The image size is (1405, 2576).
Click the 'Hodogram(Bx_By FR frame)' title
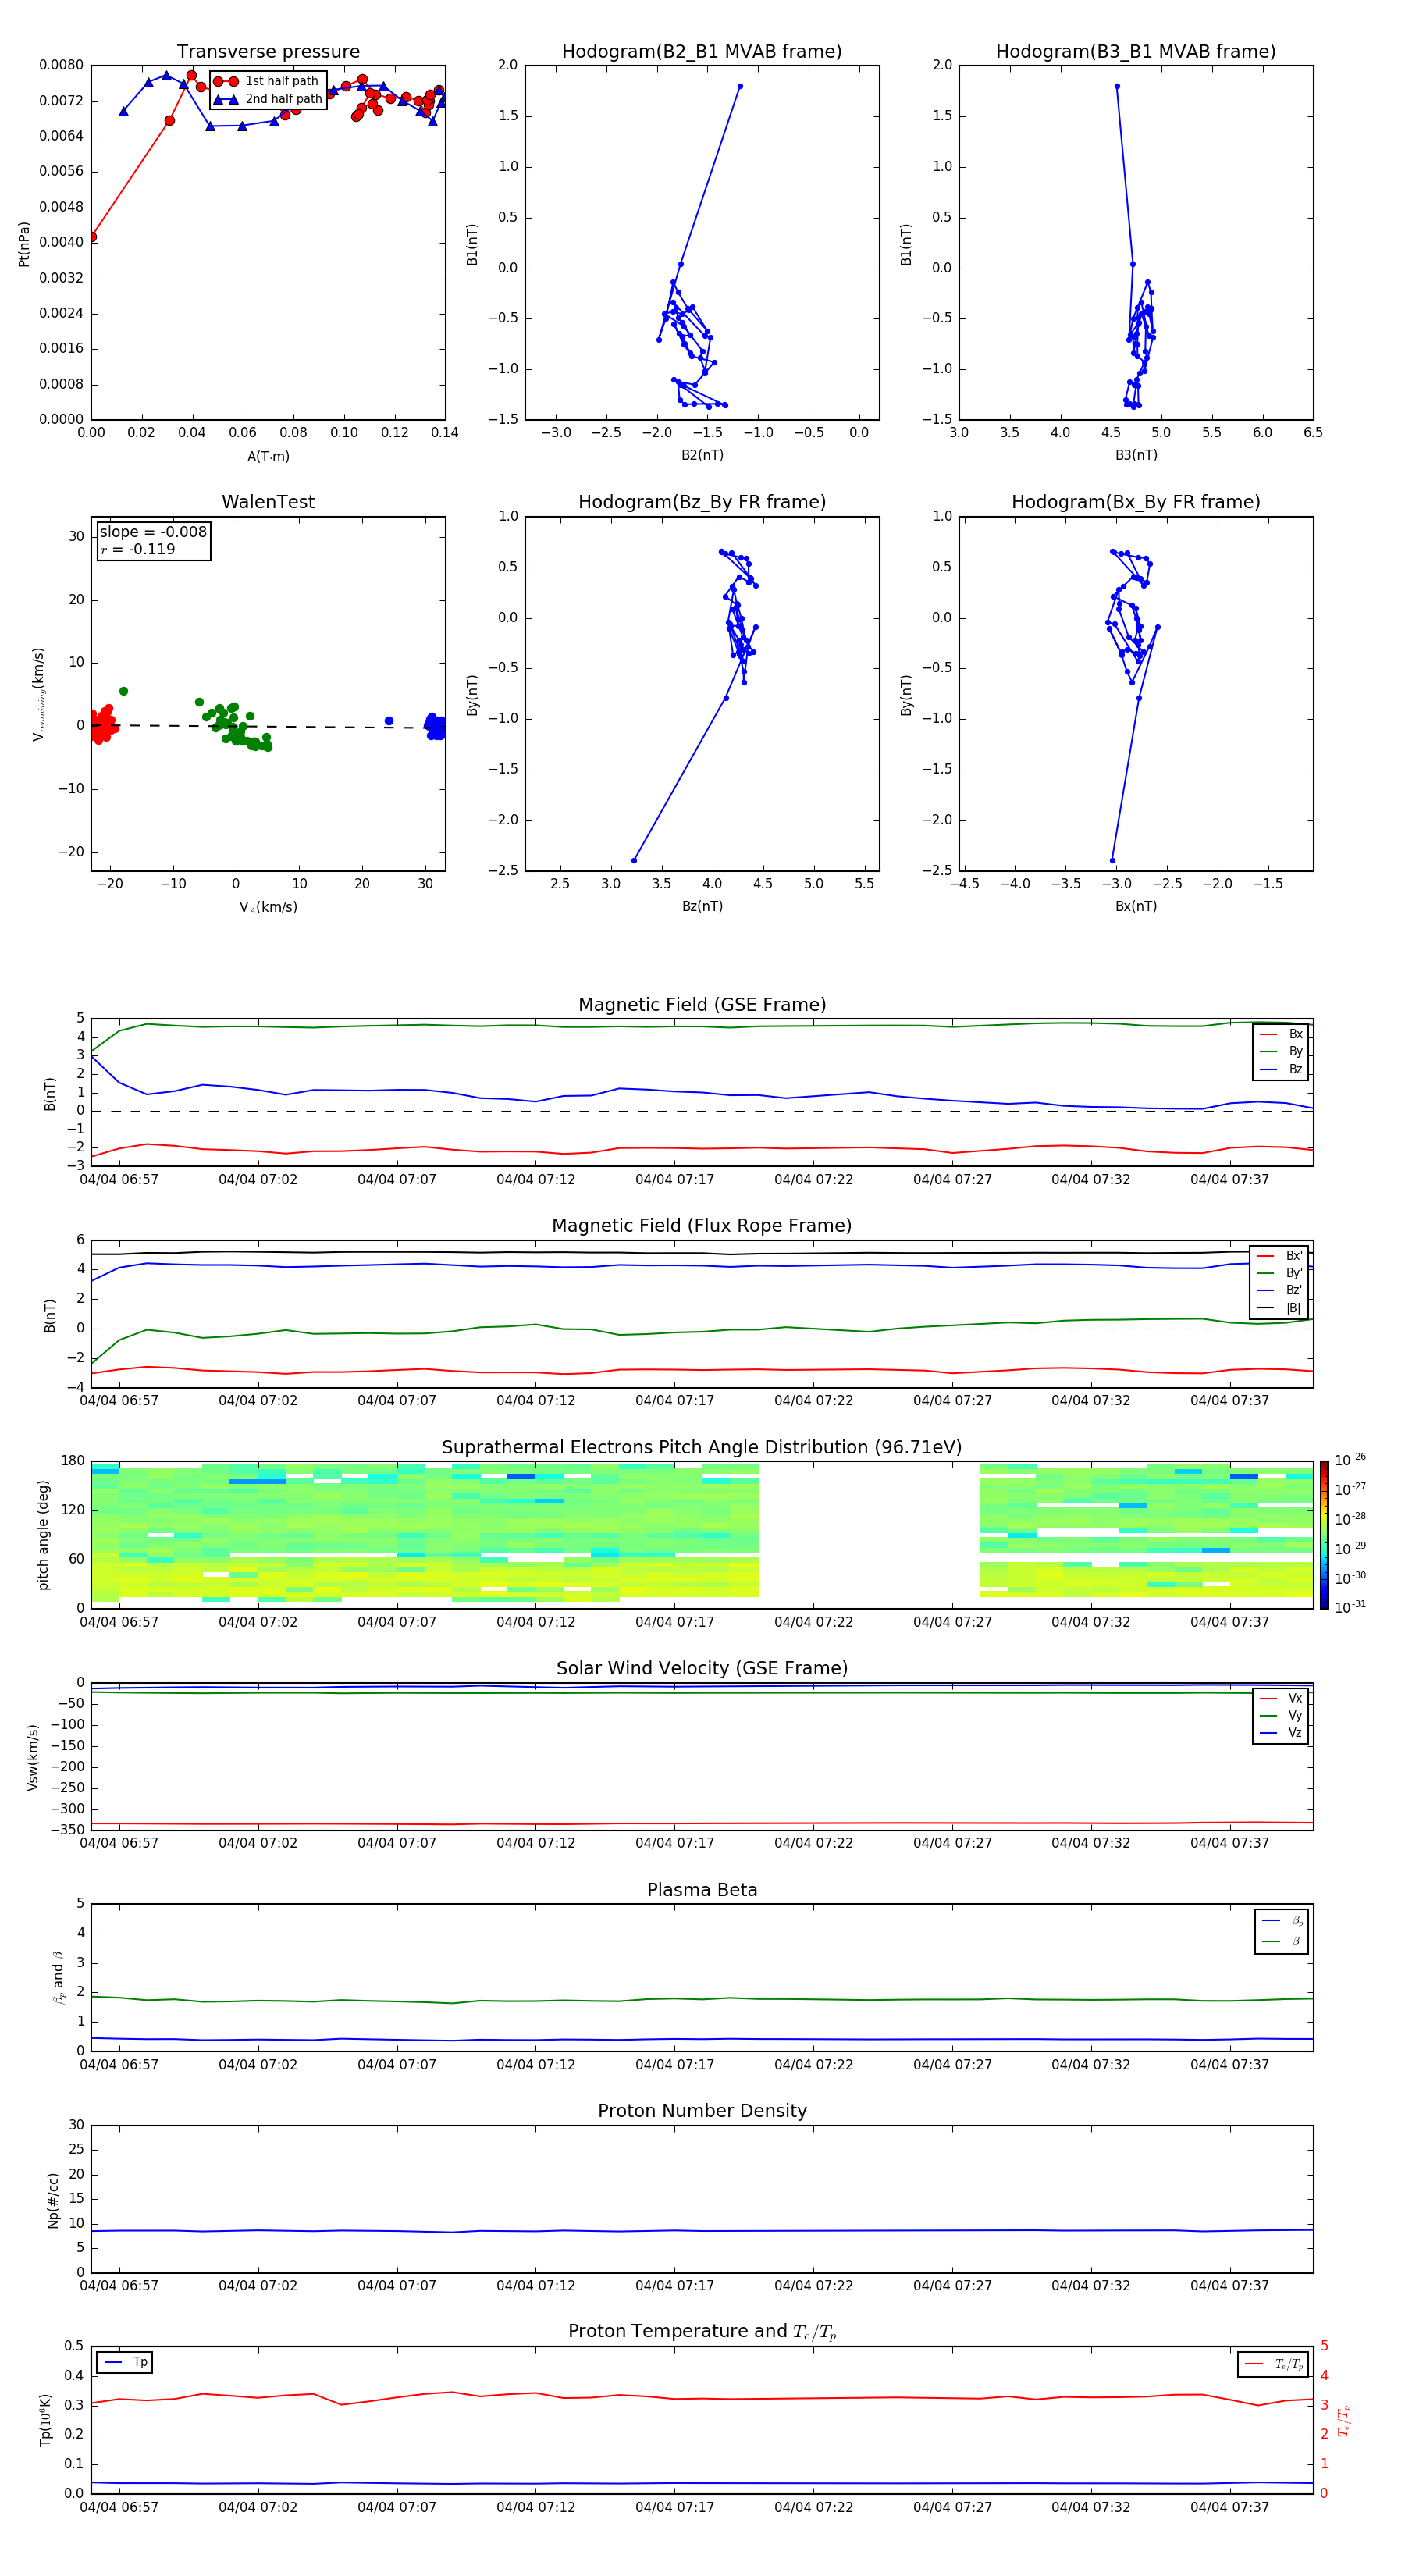point(1136,502)
